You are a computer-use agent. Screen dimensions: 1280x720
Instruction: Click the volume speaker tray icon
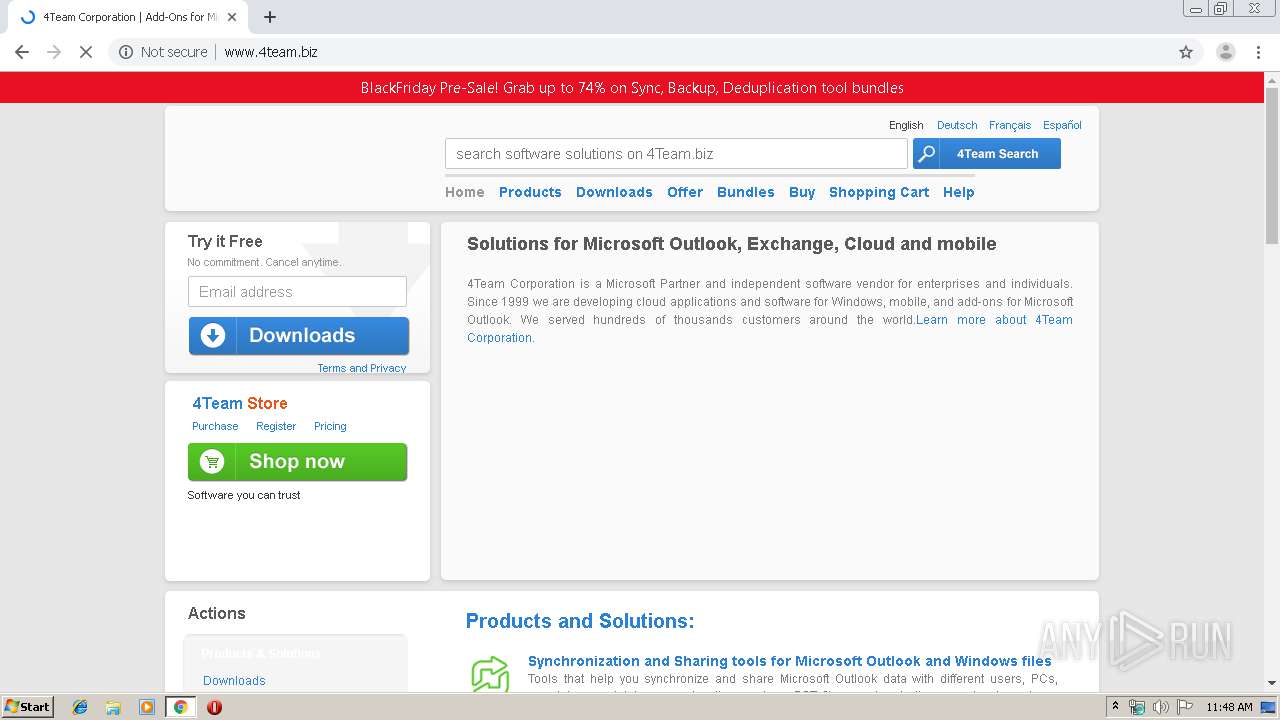click(x=1160, y=707)
